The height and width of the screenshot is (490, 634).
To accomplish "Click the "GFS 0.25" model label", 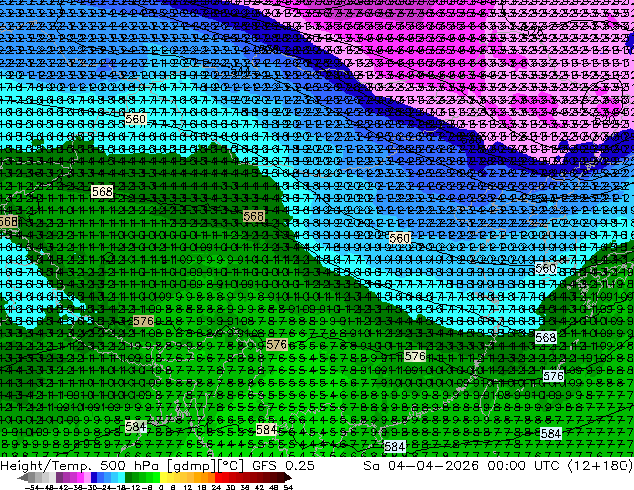I will pos(283,465).
